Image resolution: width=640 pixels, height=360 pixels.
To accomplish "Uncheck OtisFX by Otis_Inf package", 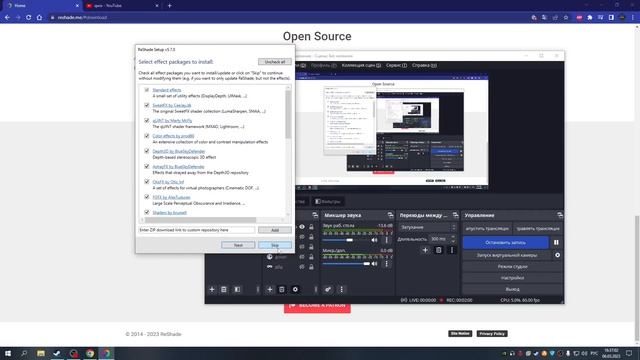I will (x=147, y=182).
